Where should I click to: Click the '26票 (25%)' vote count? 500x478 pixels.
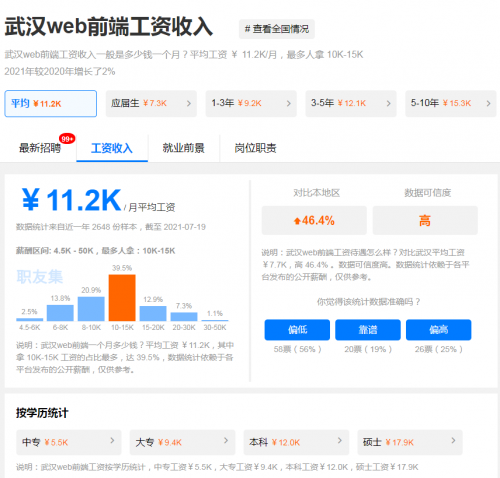pos(439,349)
